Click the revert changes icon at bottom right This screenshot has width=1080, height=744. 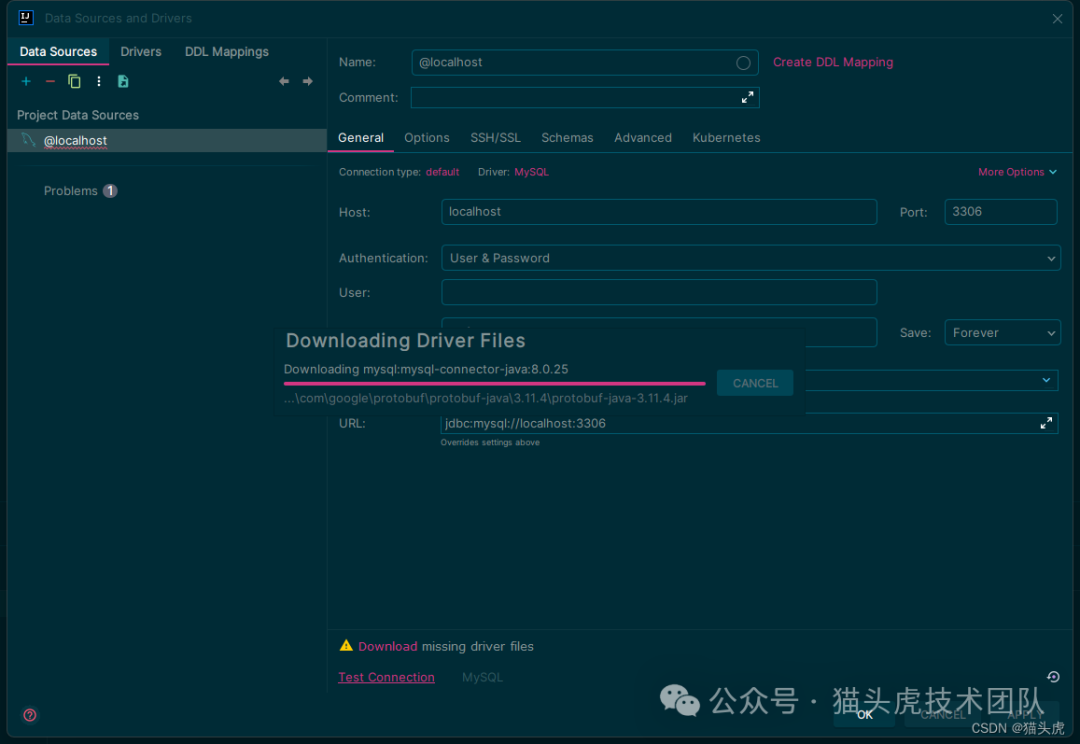pyautogui.click(x=1053, y=677)
